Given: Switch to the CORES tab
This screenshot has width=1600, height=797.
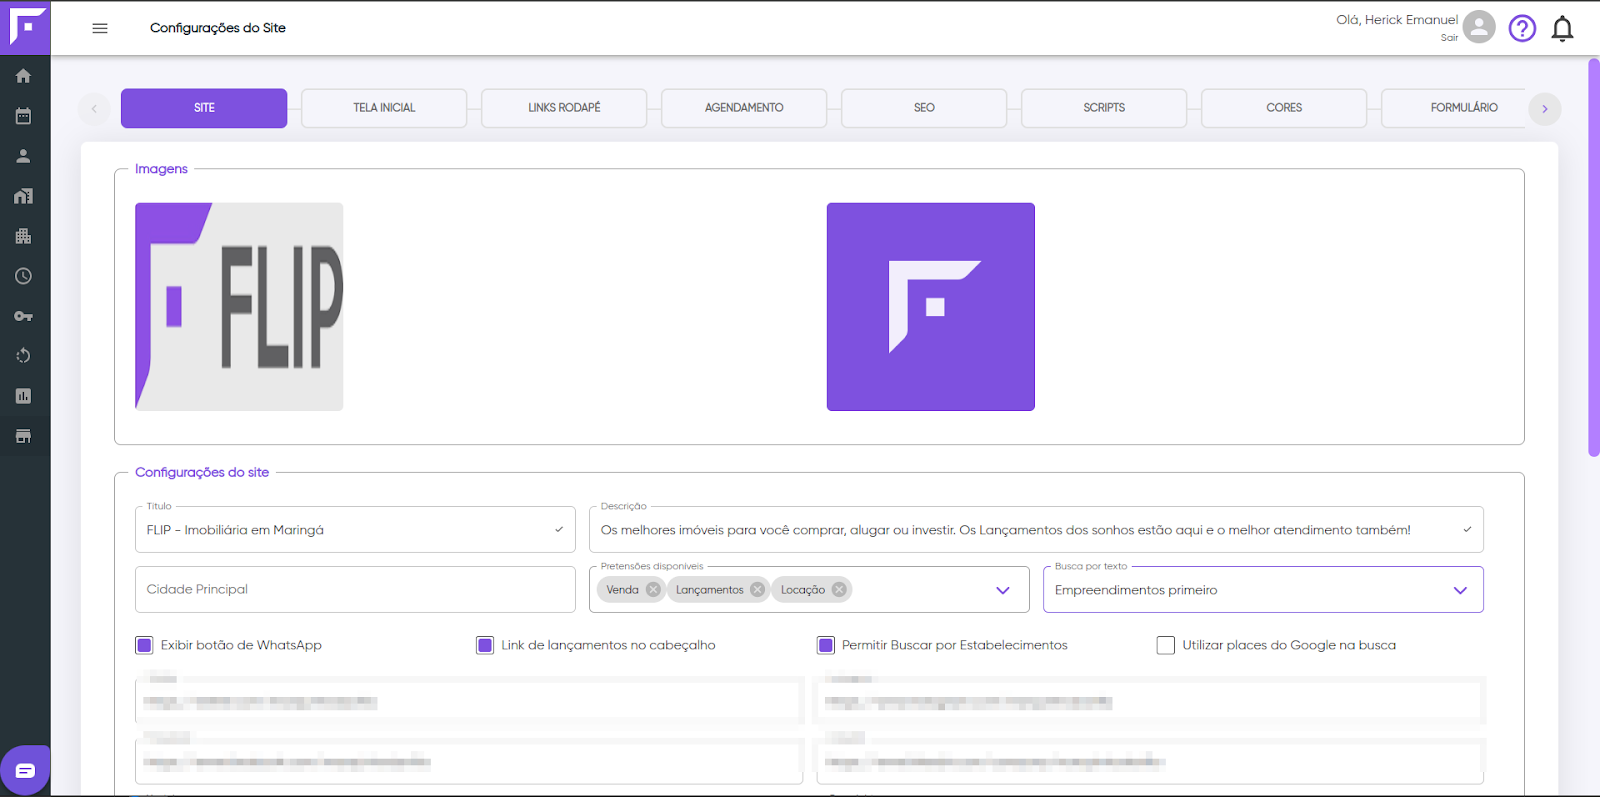Looking at the screenshot, I should (x=1284, y=108).
